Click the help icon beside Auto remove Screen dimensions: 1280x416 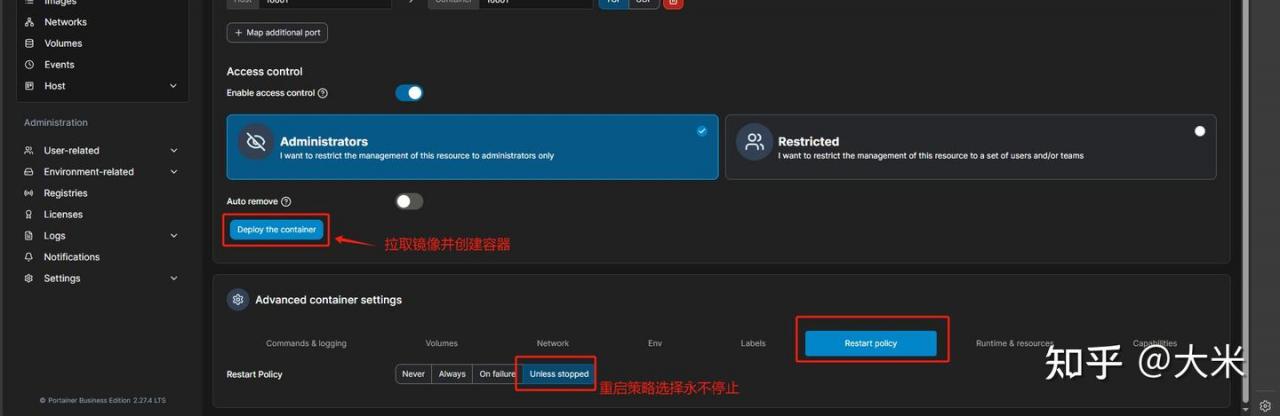point(286,201)
